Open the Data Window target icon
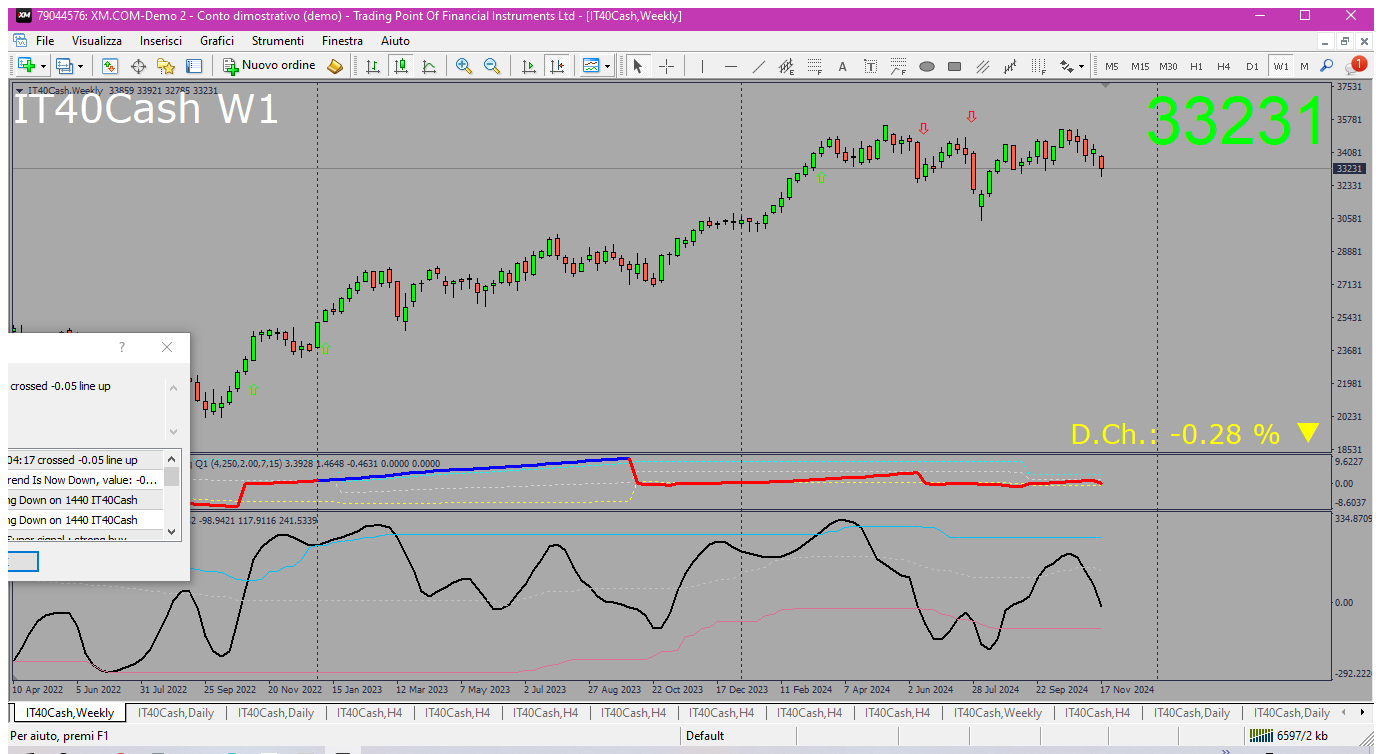Viewport: 1382px width, 754px height. click(138, 66)
